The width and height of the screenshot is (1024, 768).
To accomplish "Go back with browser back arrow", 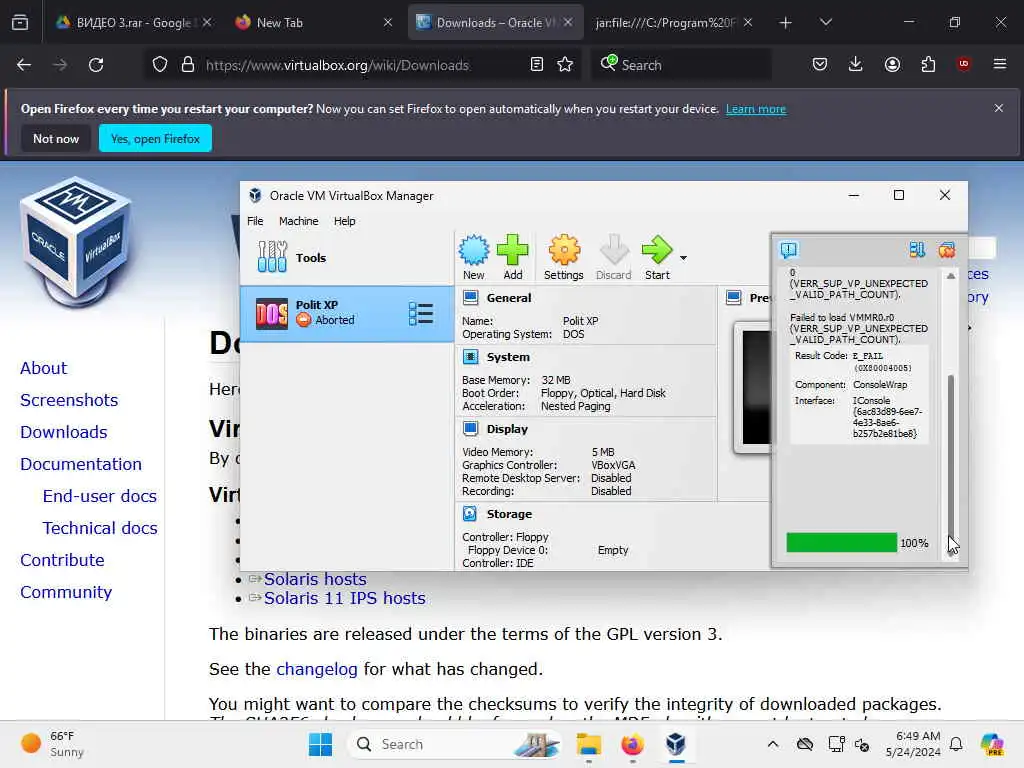I will (24, 65).
